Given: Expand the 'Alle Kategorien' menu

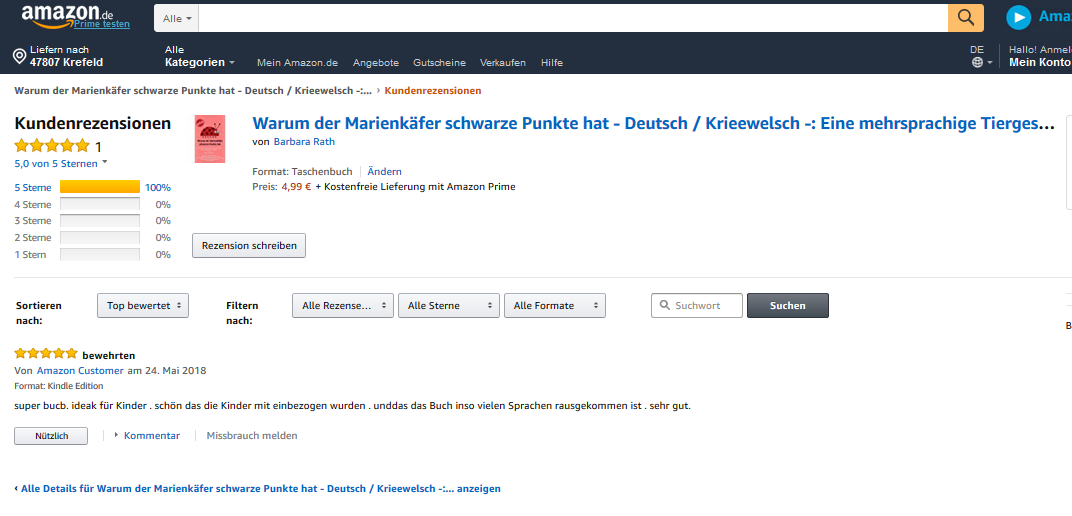Looking at the screenshot, I should 200,56.
